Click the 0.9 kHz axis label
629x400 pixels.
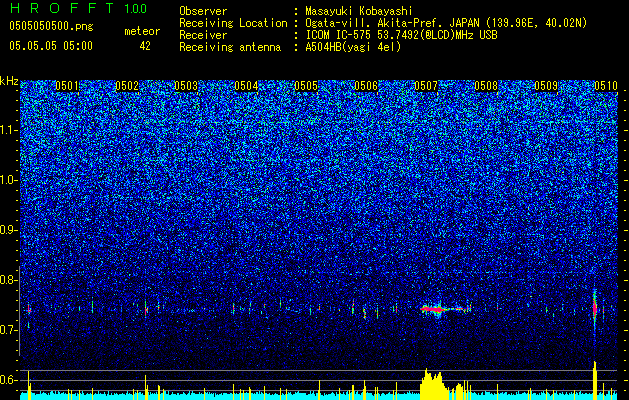9,230
